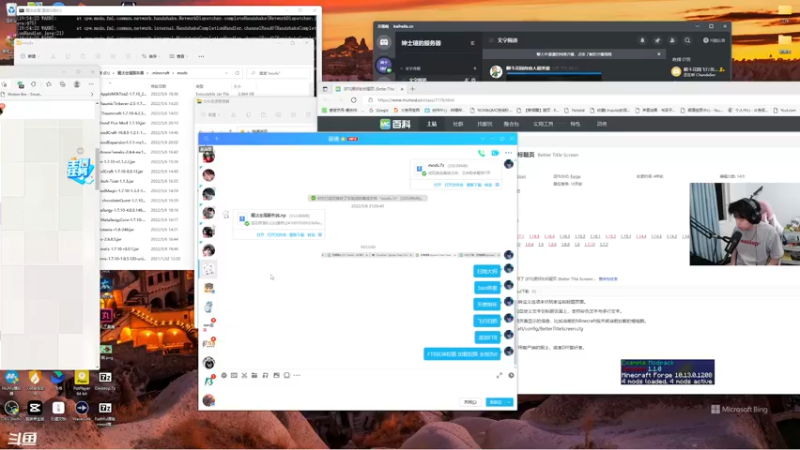Open sort dropdown in mods explorer toolbar
This screenshot has width=800, height=450.
point(151,56)
